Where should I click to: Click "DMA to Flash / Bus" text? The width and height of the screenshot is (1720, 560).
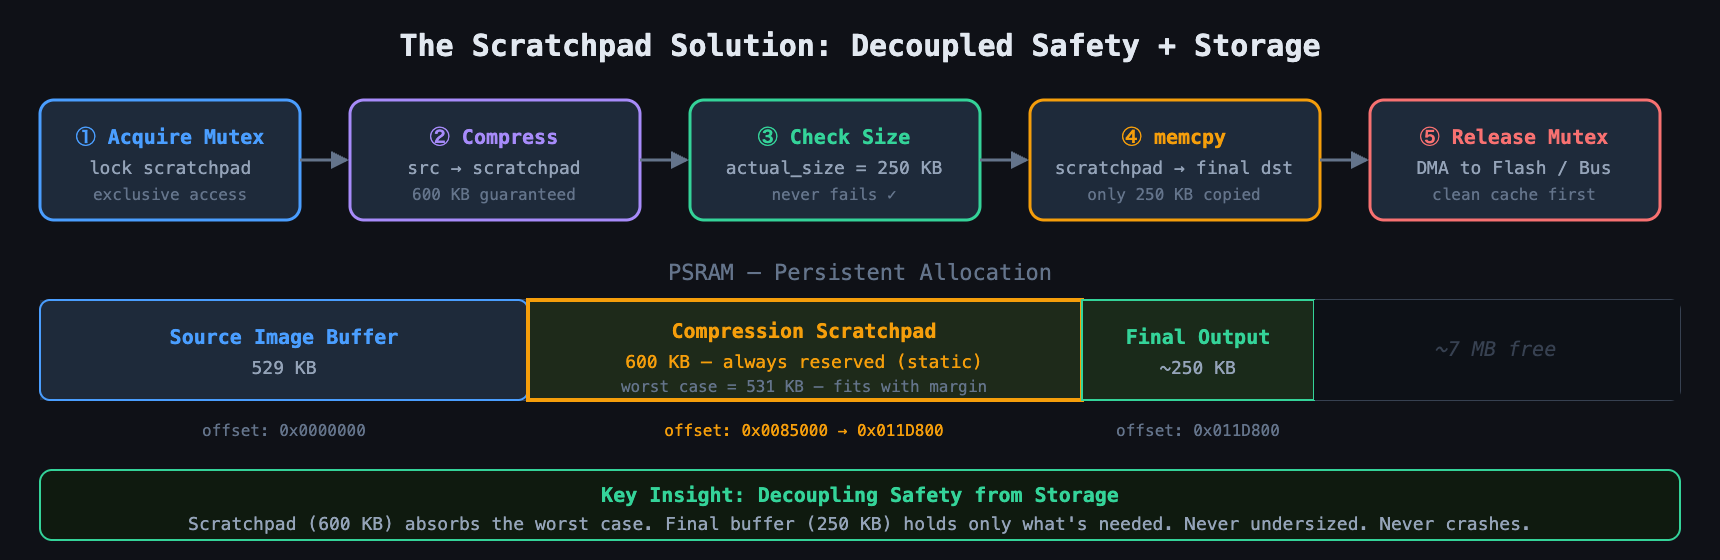(x=1514, y=168)
